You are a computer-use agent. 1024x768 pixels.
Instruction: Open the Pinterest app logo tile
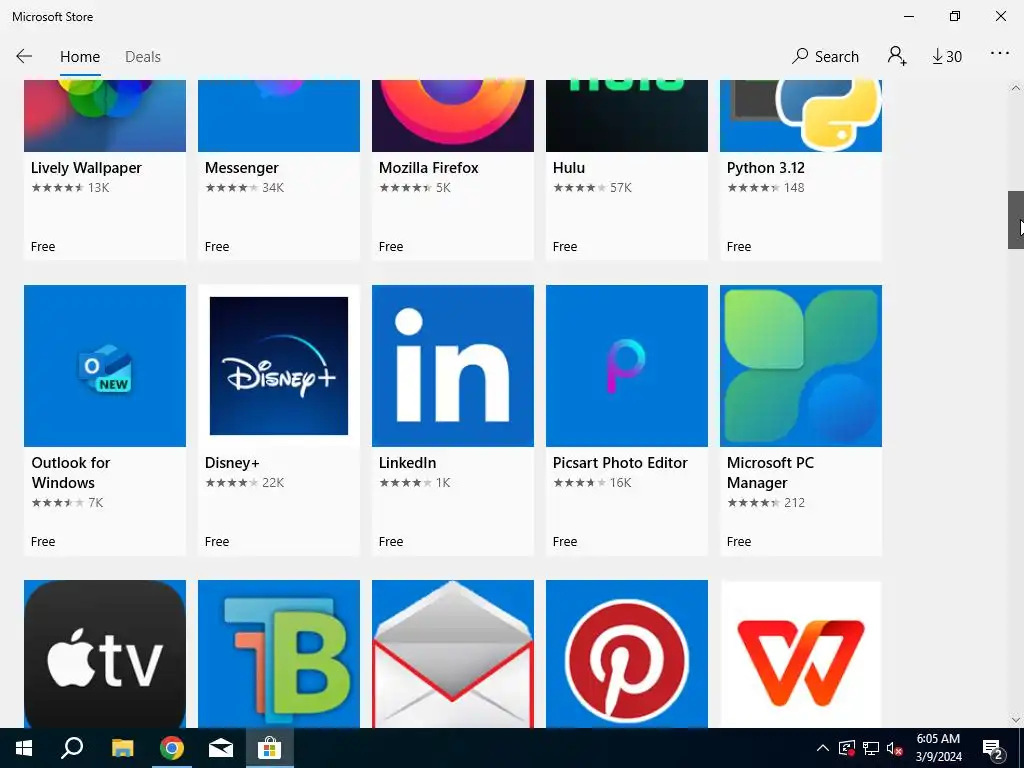(627, 654)
